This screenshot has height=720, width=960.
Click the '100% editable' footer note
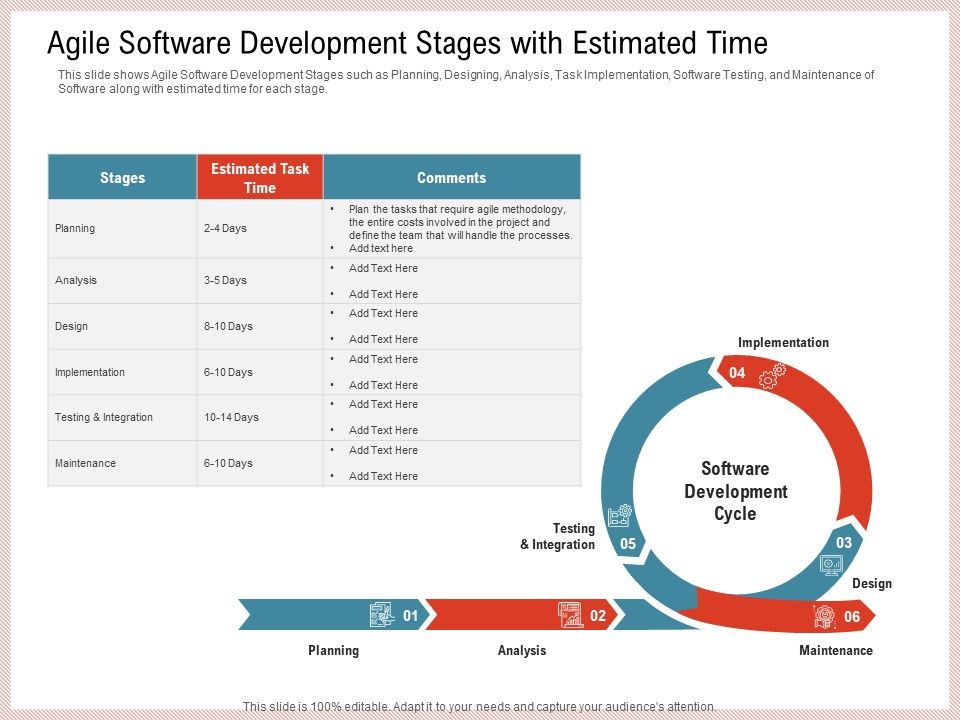[x=479, y=707]
